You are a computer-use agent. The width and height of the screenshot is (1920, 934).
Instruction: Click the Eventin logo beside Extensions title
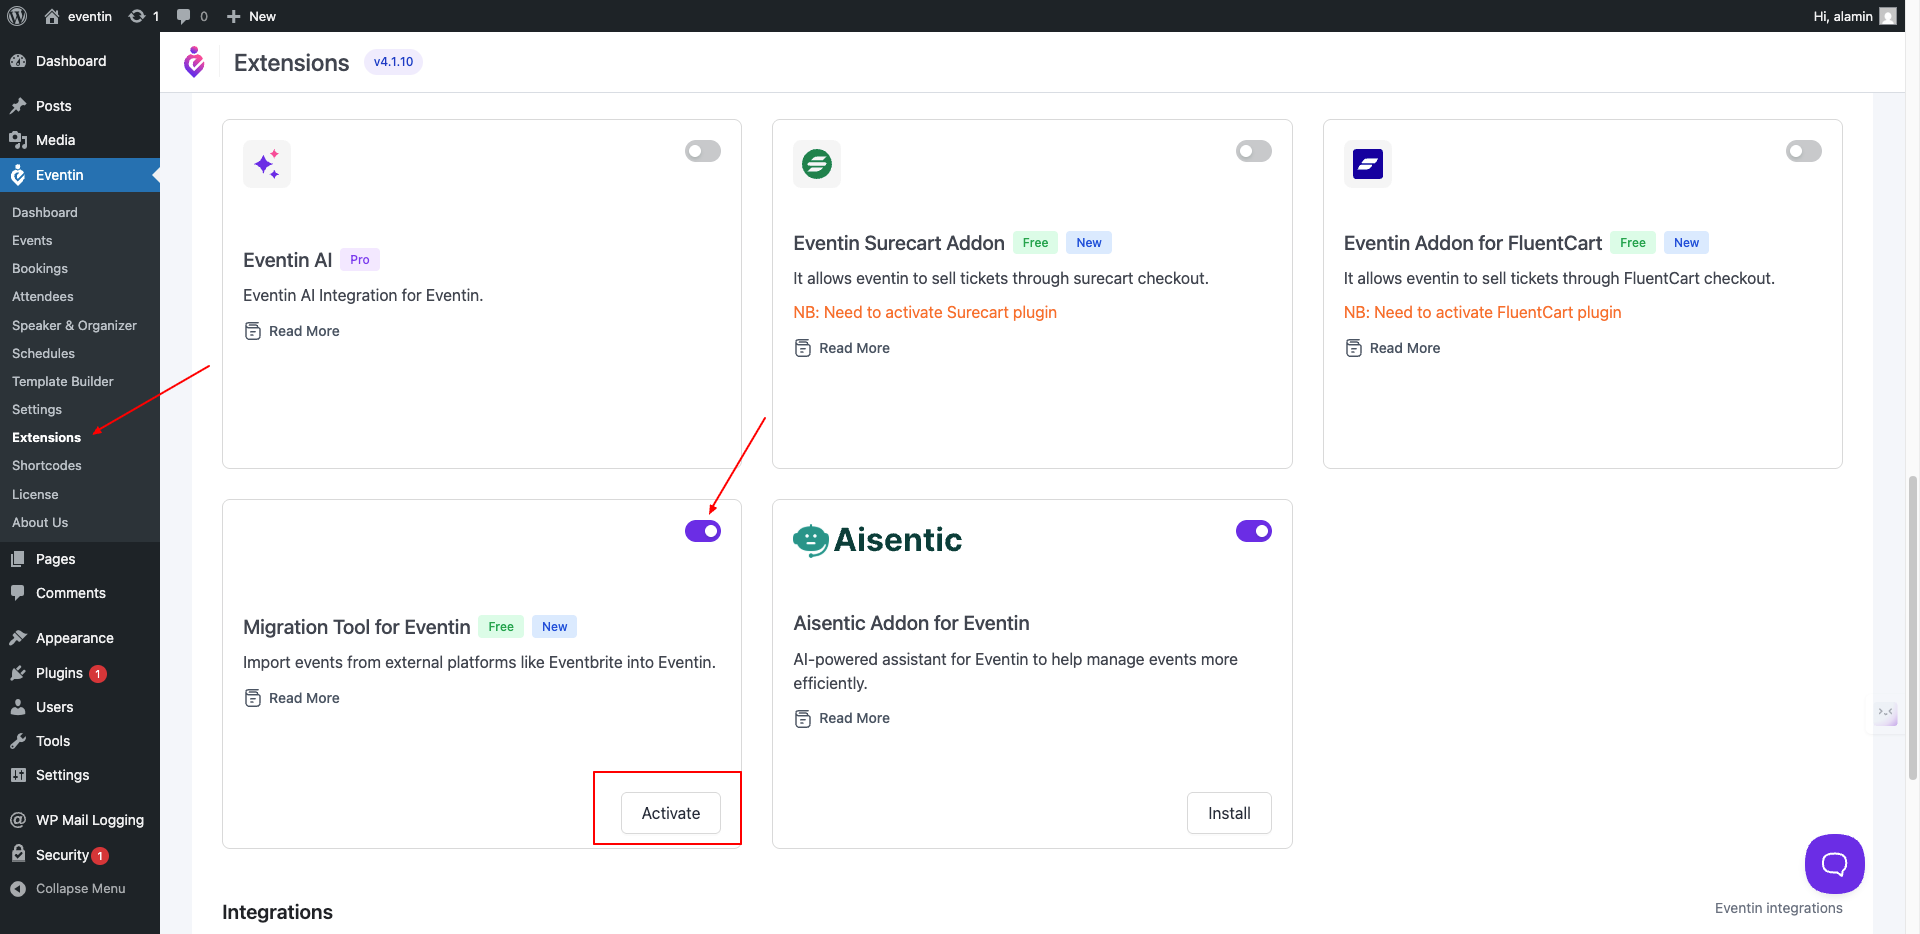[194, 62]
